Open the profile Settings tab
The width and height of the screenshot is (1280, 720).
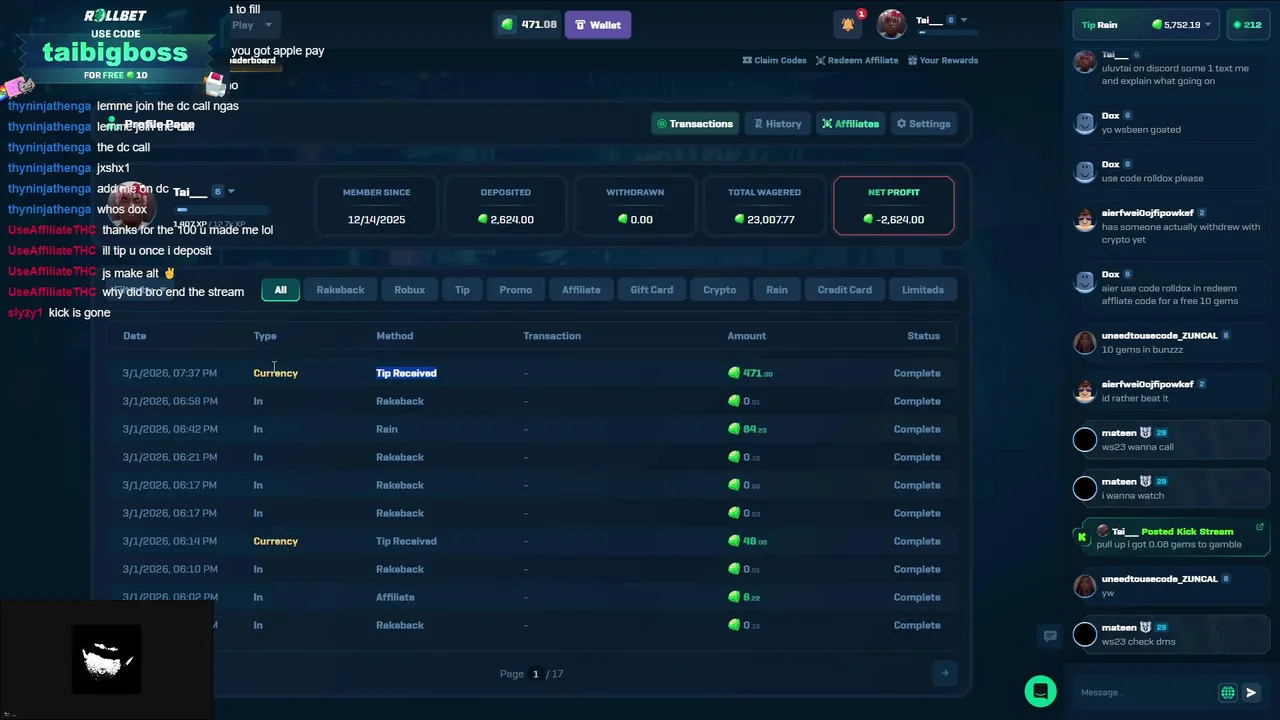coord(923,124)
